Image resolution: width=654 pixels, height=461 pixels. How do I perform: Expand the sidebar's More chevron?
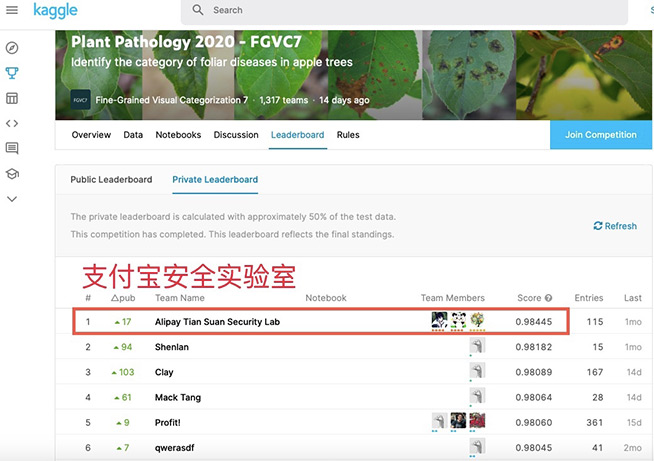coord(12,199)
